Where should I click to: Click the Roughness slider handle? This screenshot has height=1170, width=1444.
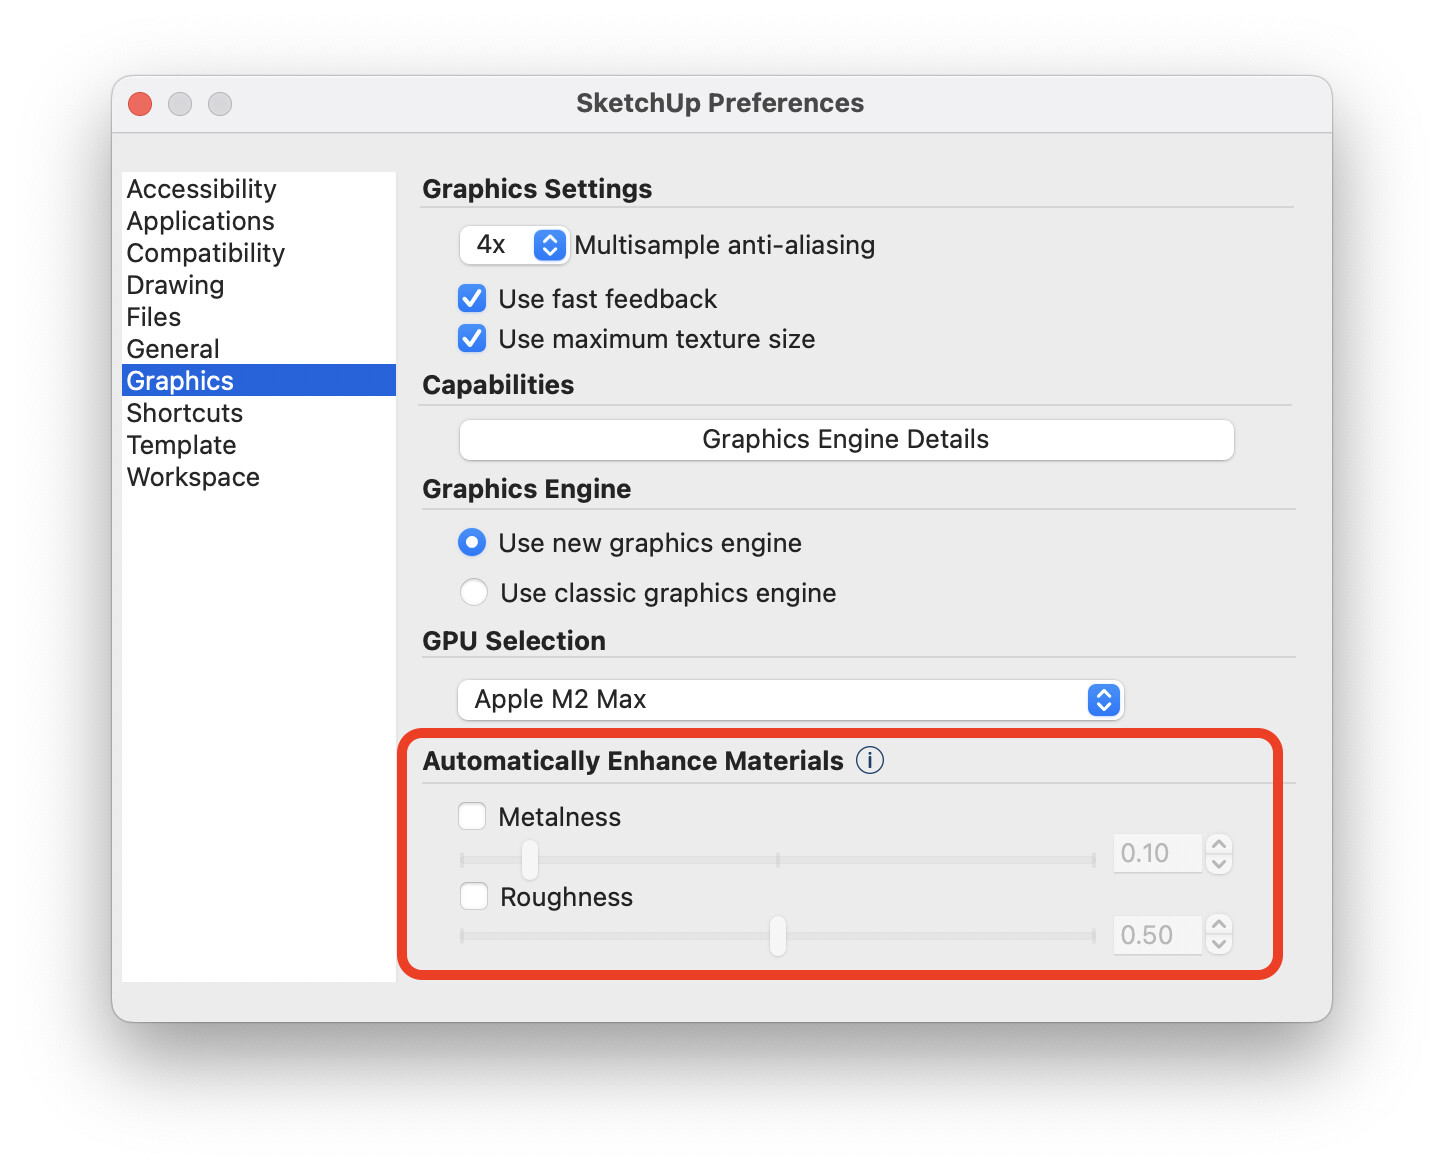tap(778, 936)
